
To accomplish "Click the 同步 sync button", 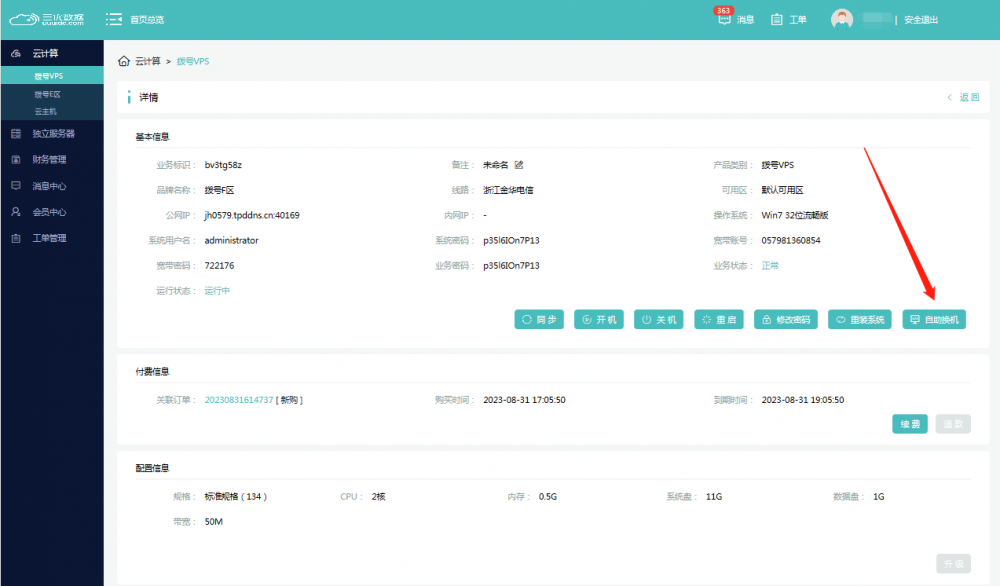I will pos(539,319).
